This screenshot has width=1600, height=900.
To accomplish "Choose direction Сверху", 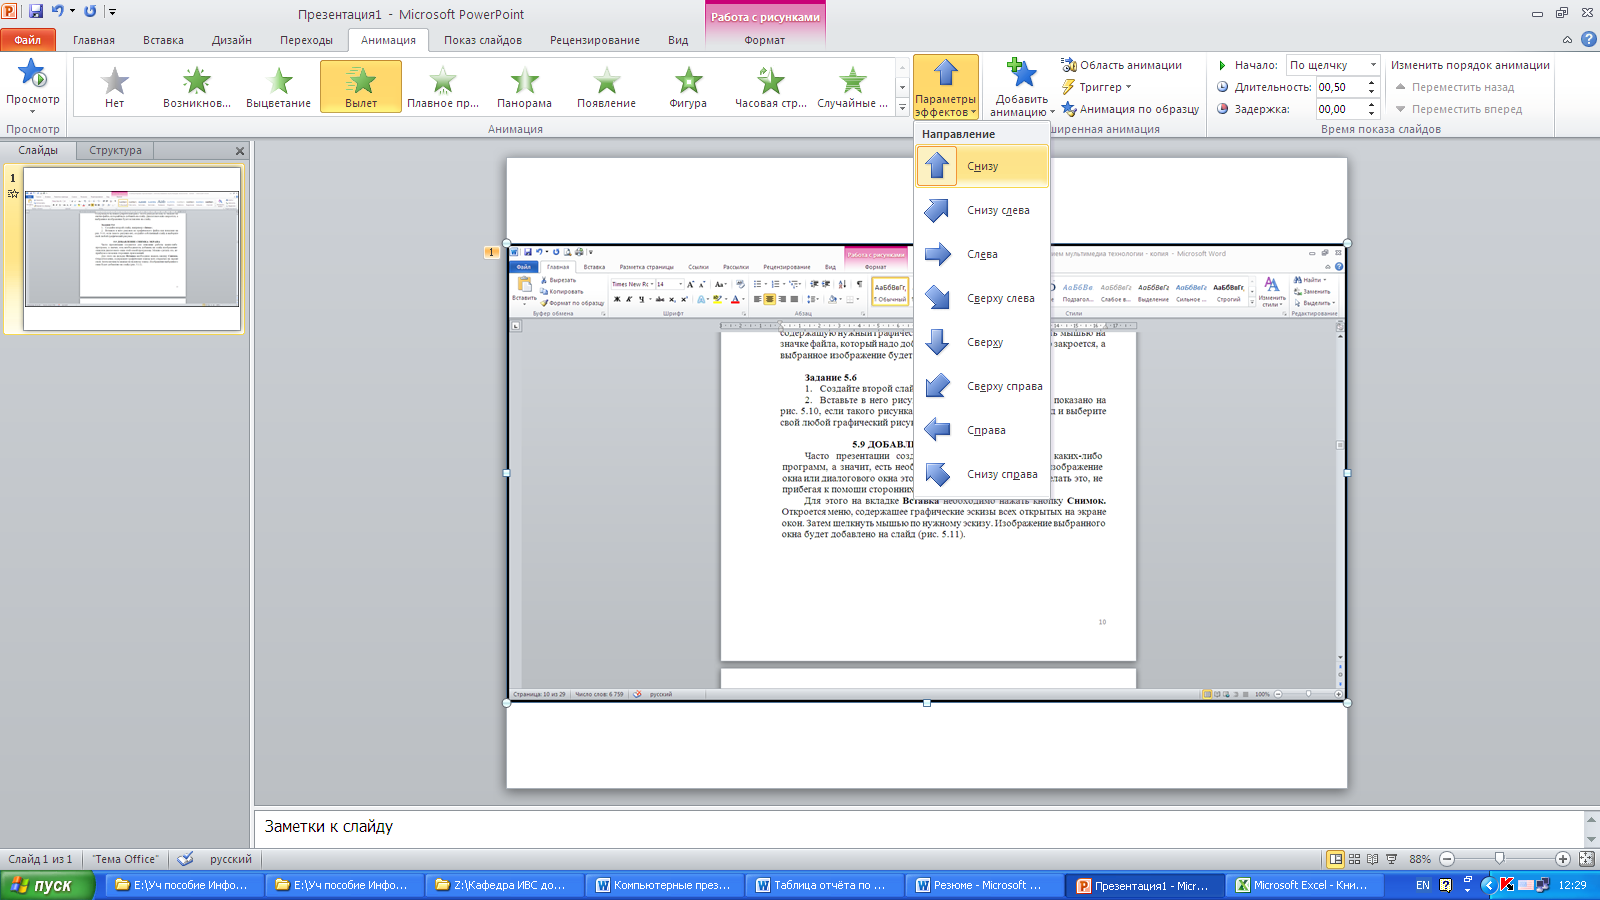I will [x=982, y=342].
